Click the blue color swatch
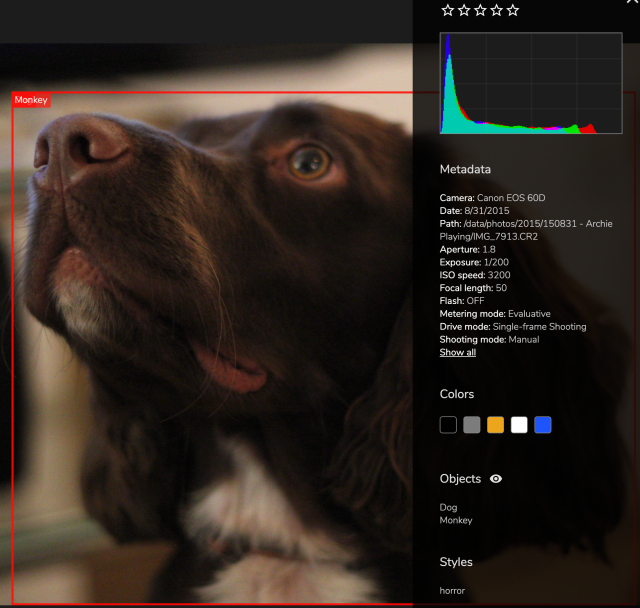The image size is (640, 608). point(543,425)
